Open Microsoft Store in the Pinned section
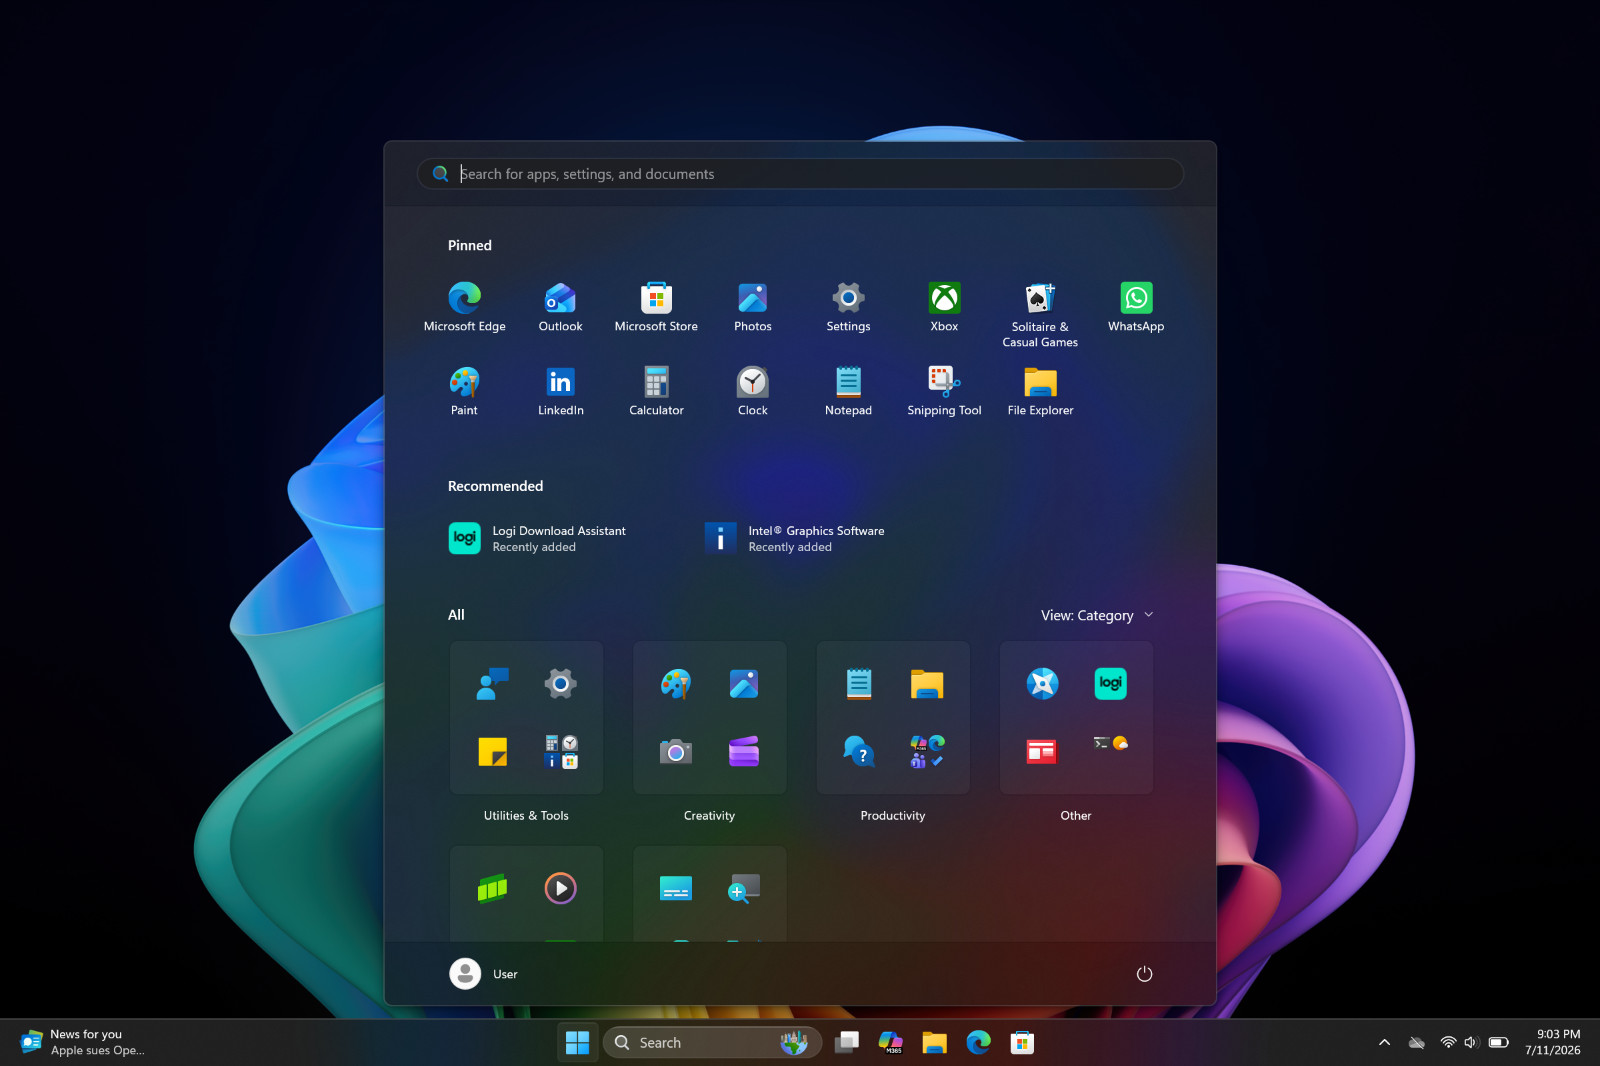Screen dimensions: 1600x1066 pos(656,307)
